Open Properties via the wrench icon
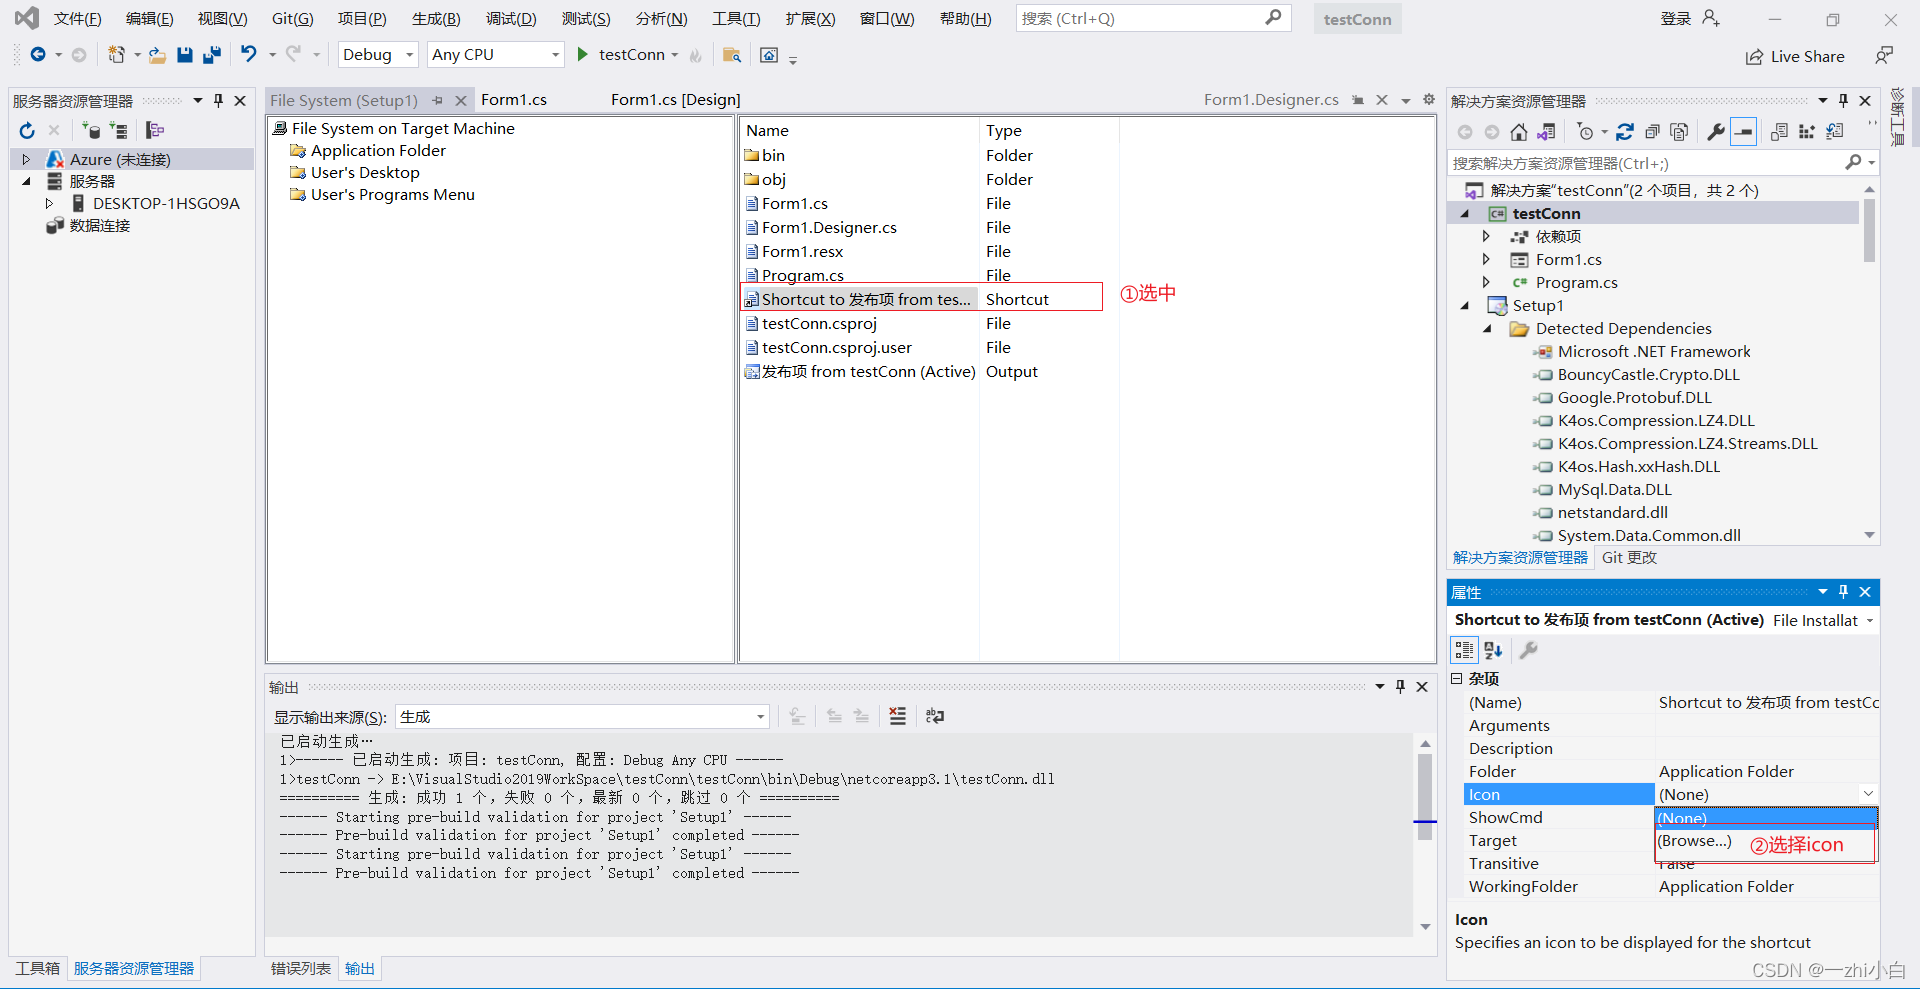Screen dimensions: 1920x989 (1716, 132)
